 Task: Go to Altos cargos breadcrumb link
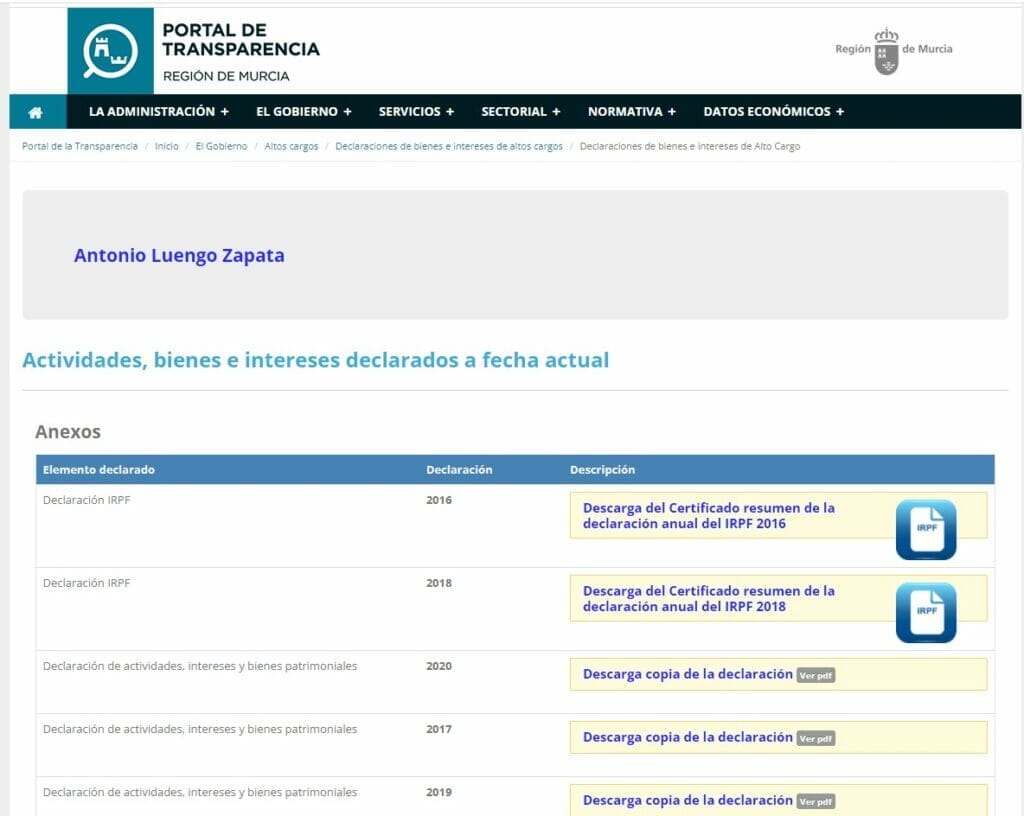[x=291, y=146]
